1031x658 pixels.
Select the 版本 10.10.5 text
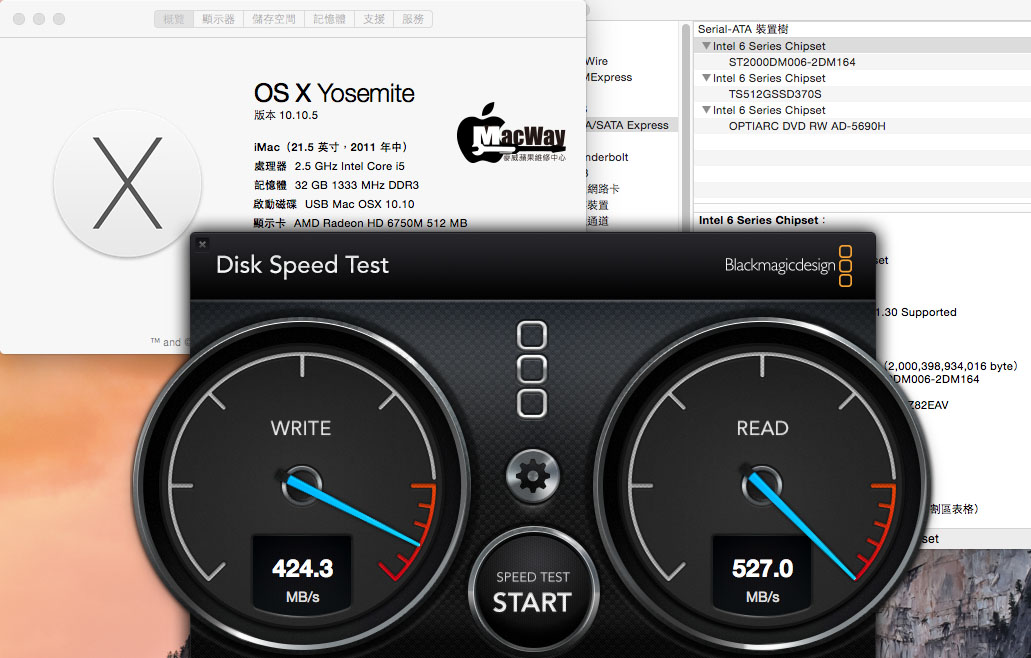click(286, 115)
